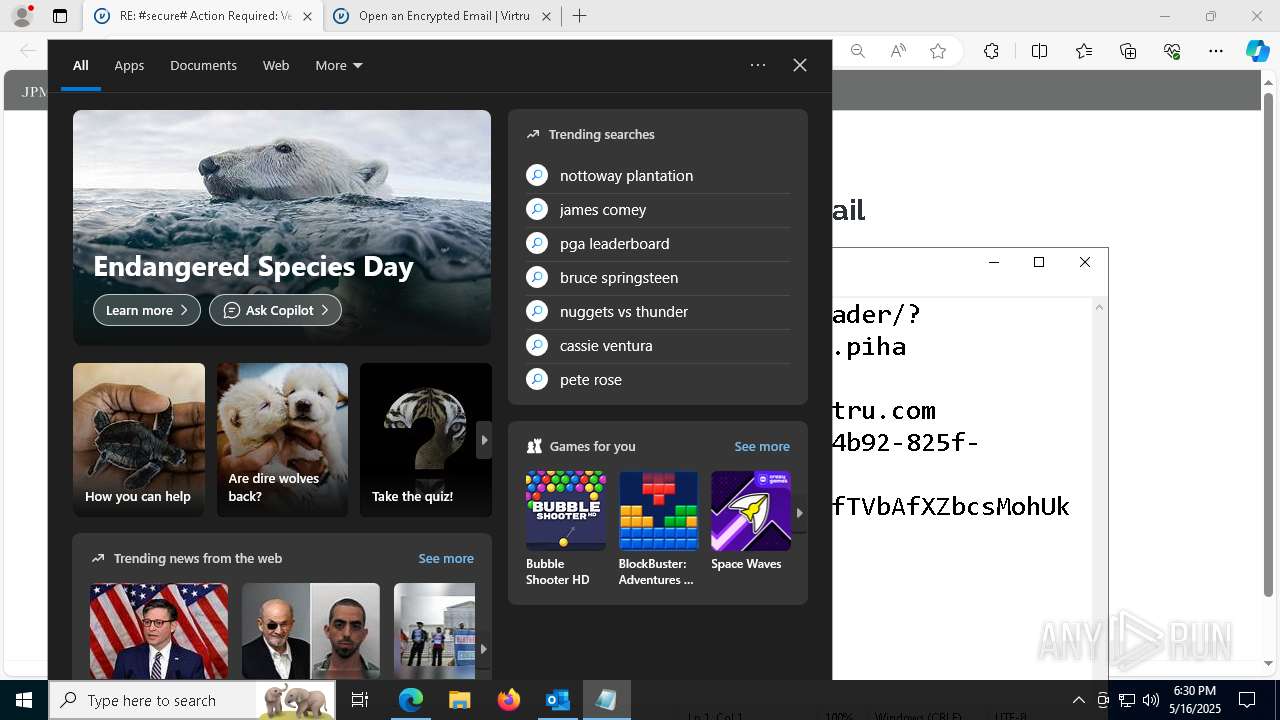The width and height of the screenshot is (1280, 720).
Task: Open Edge Extensions puzzle icon
Action: pyautogui.click(x=991, y=51)
